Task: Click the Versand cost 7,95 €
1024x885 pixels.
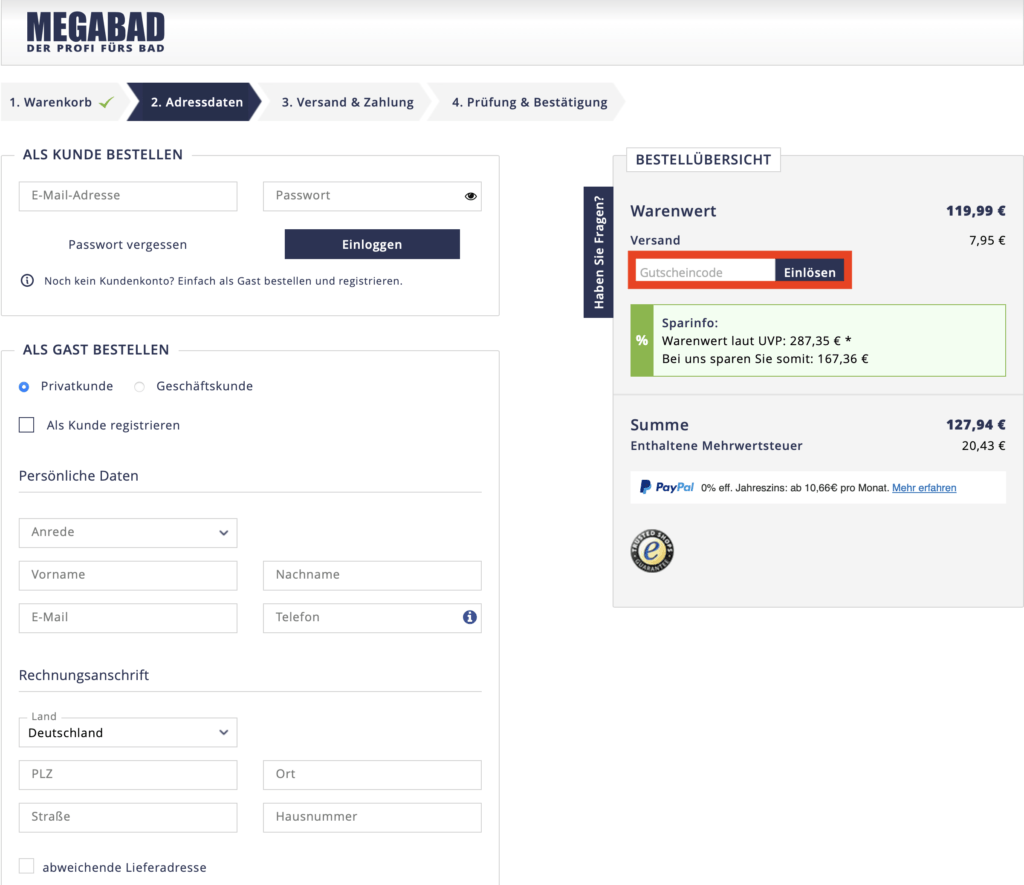Action: [987, 240]
